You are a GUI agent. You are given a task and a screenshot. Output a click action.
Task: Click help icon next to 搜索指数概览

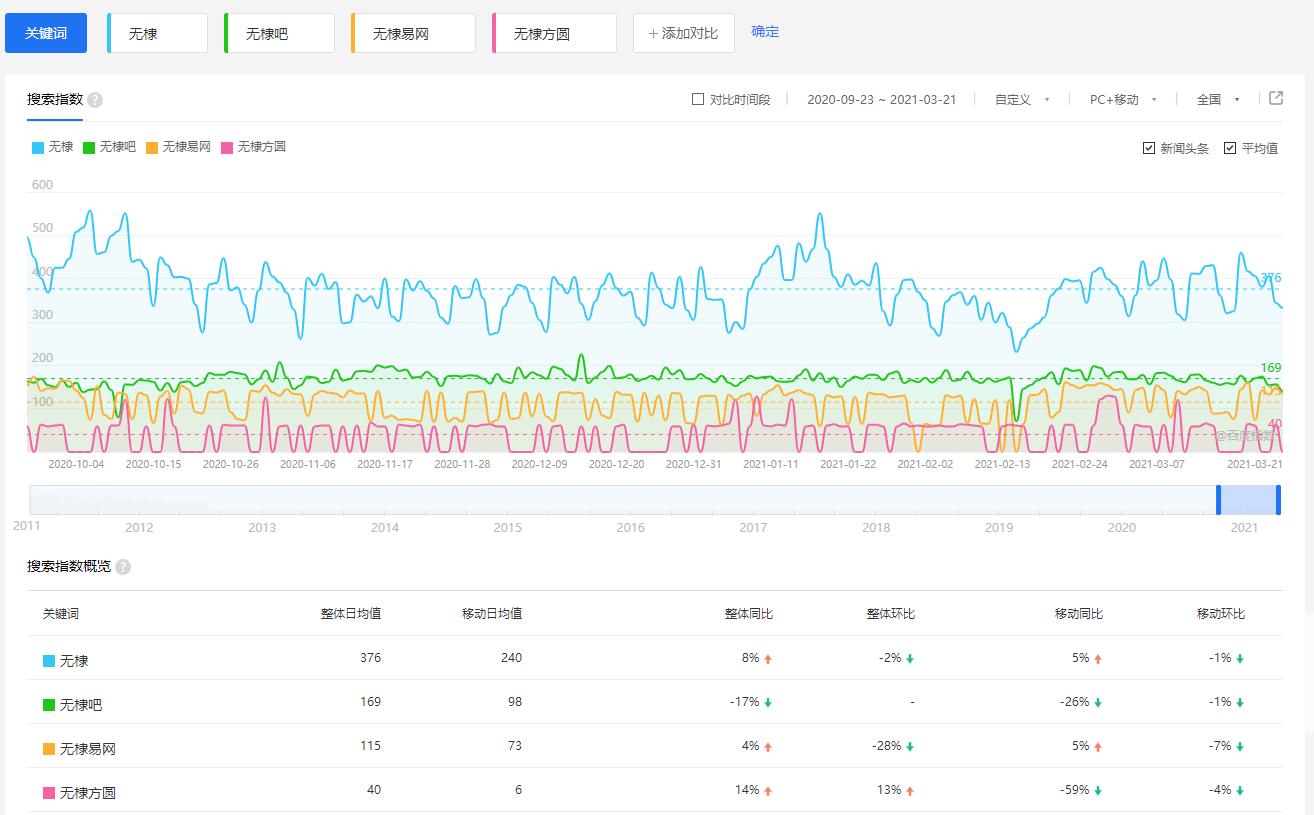pos(123,567)
